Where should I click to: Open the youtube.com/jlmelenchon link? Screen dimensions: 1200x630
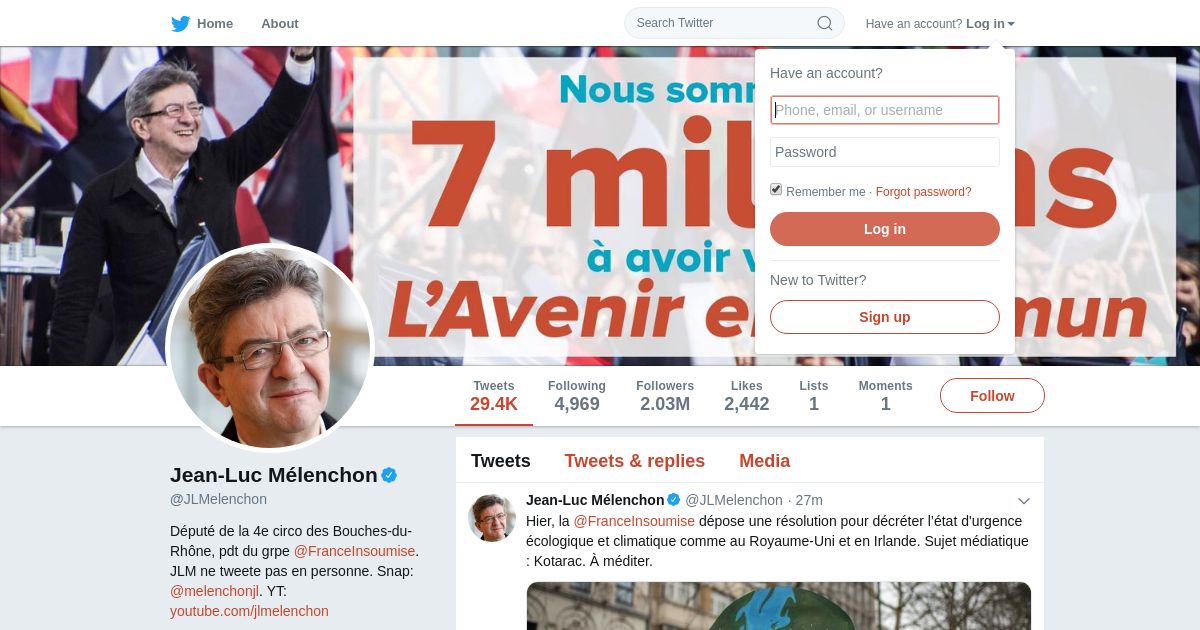pyautogui.click(x=249, y=611)
